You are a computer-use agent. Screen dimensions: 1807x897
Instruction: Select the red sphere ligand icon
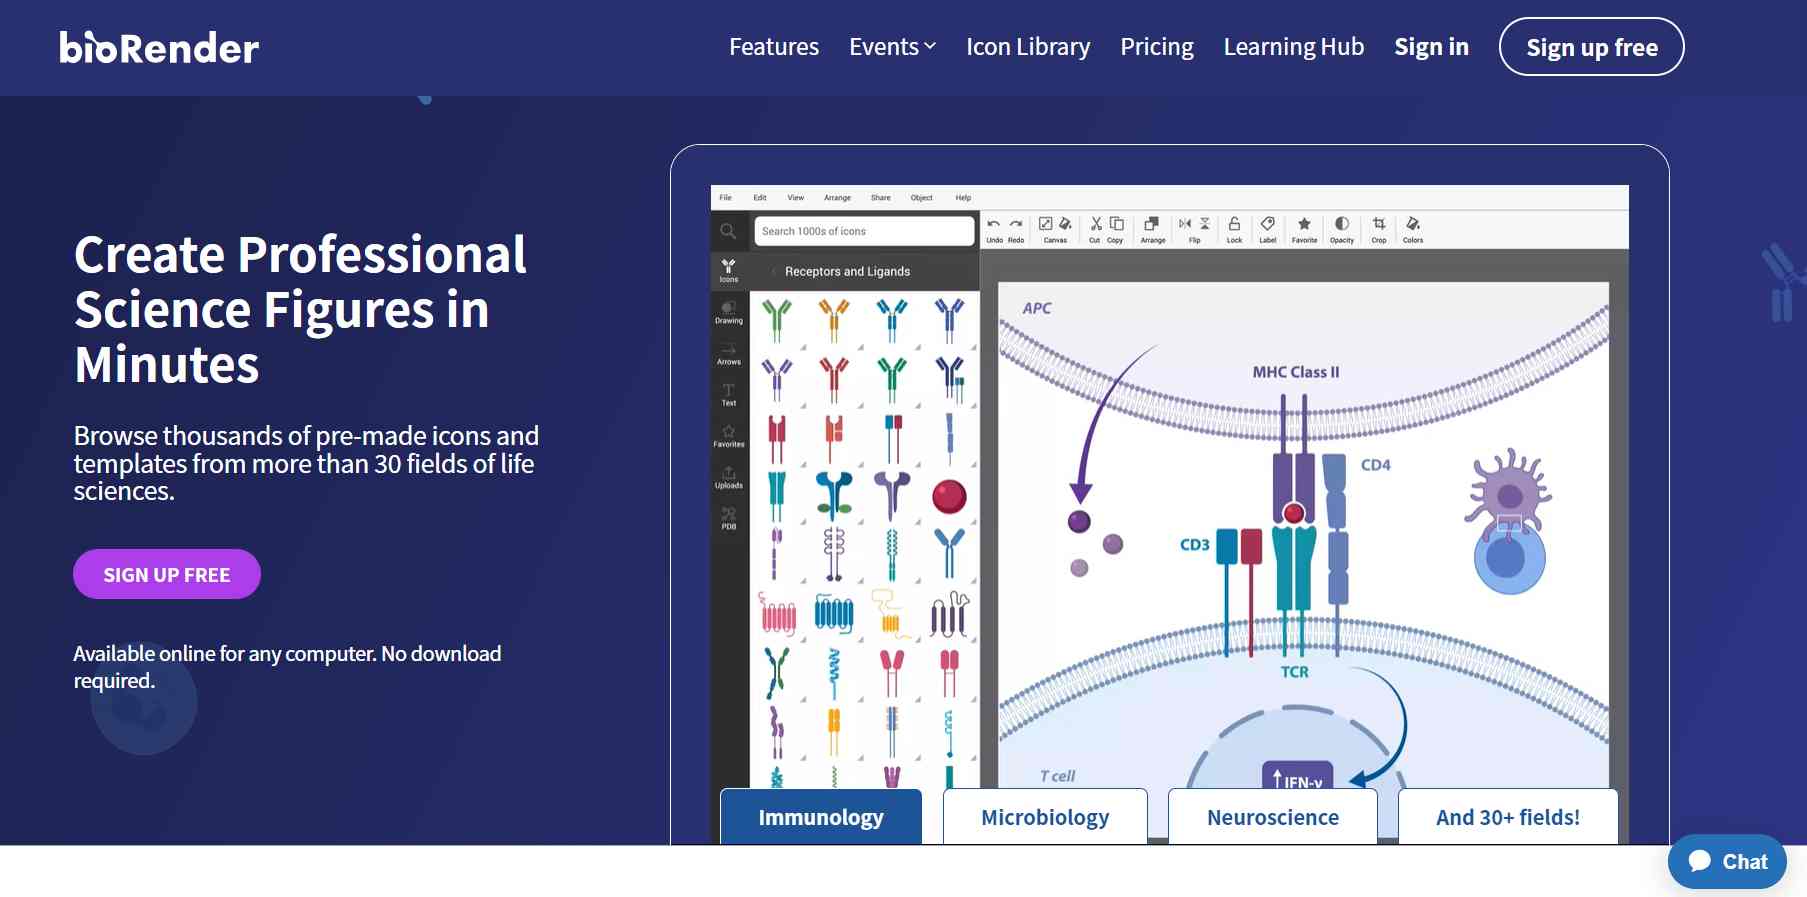[949, 496]
